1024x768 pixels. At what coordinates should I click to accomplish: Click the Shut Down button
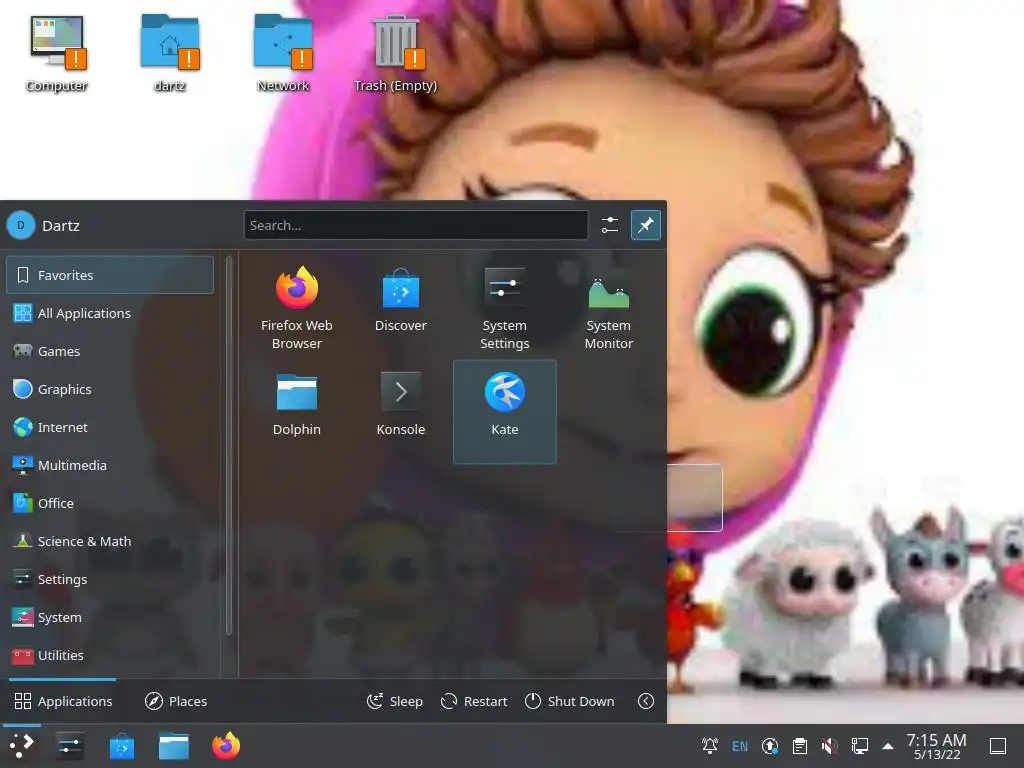click(569, 701)
